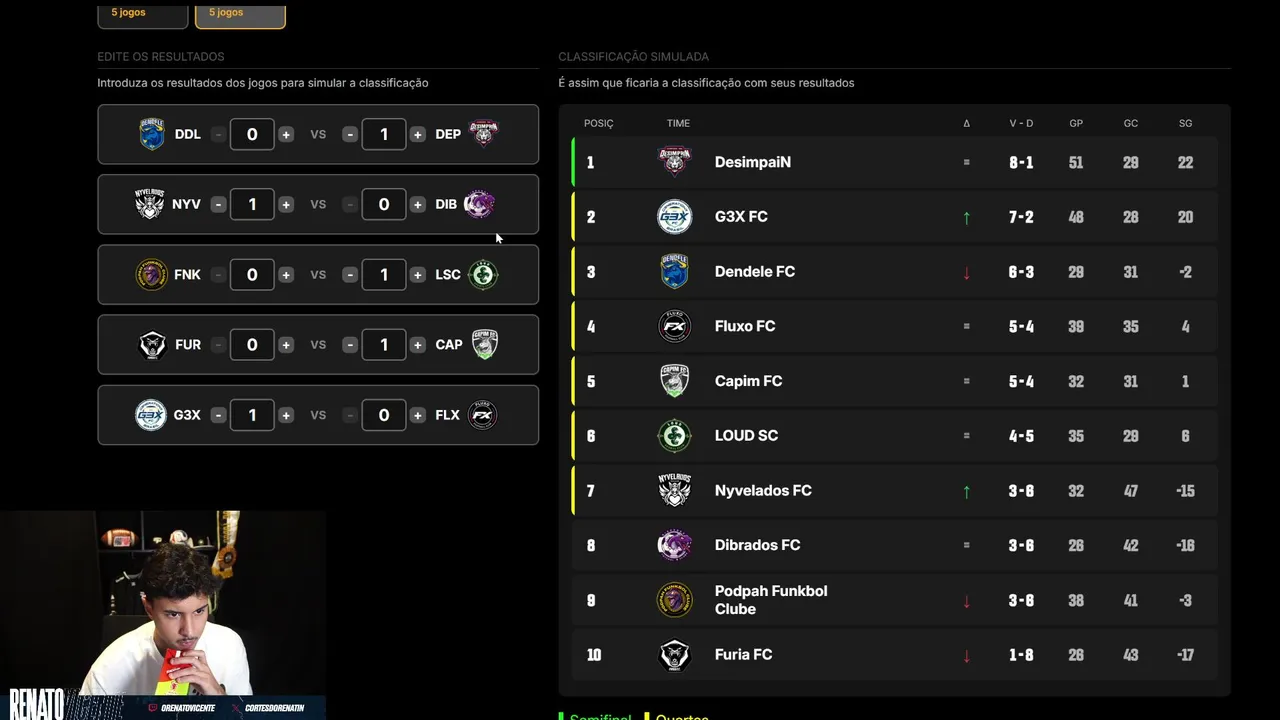
Task: Click the NYV team logo in match list
Action: [150, 204]
